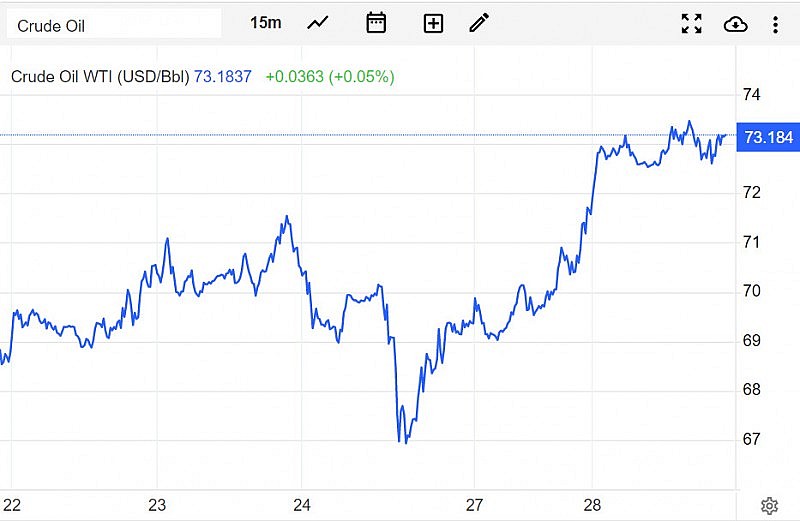Click the 74 price axis label

click(751, 95)
